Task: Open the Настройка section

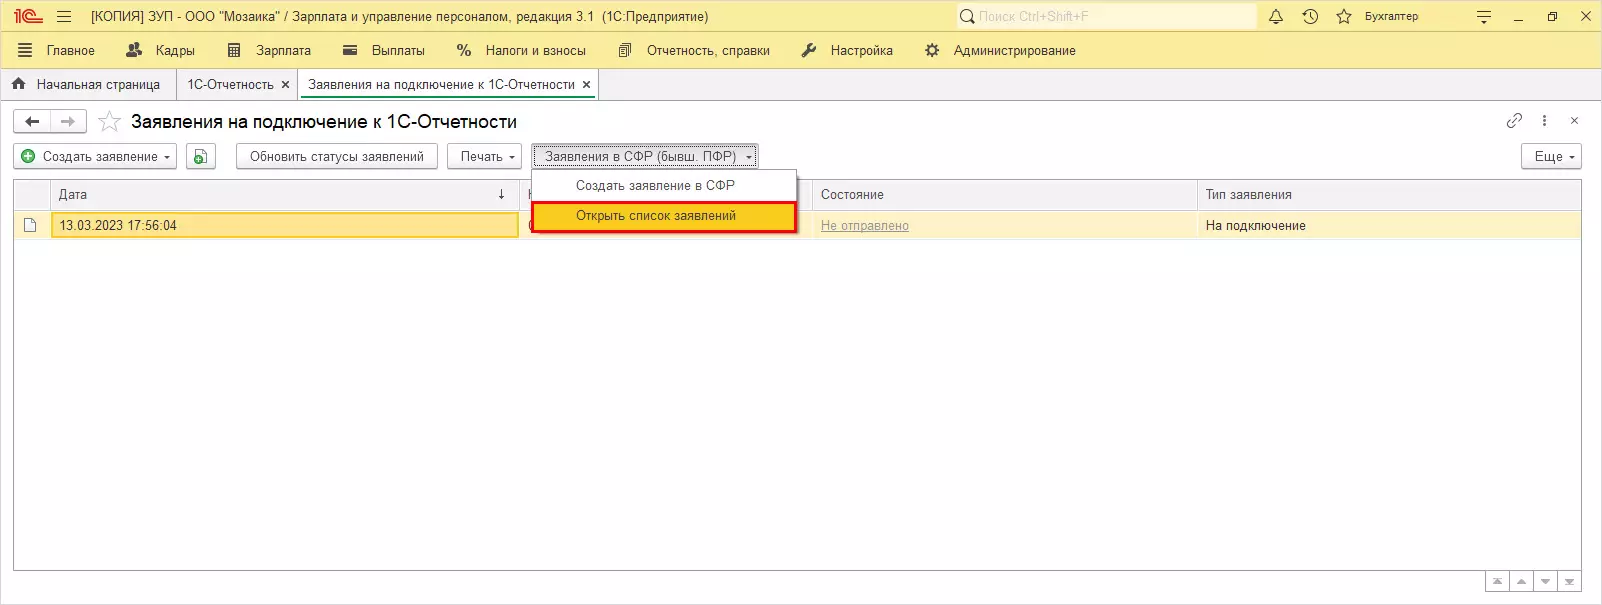Action: click(847, 50)
